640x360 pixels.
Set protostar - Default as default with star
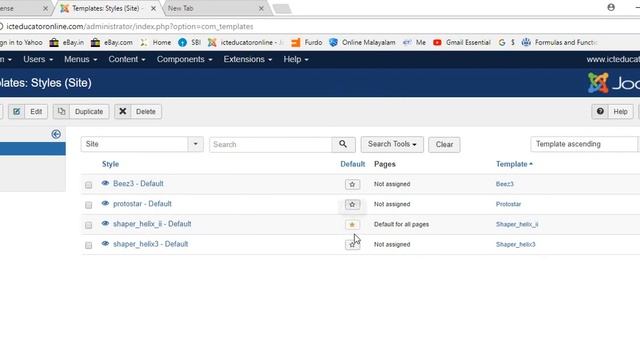352,204
